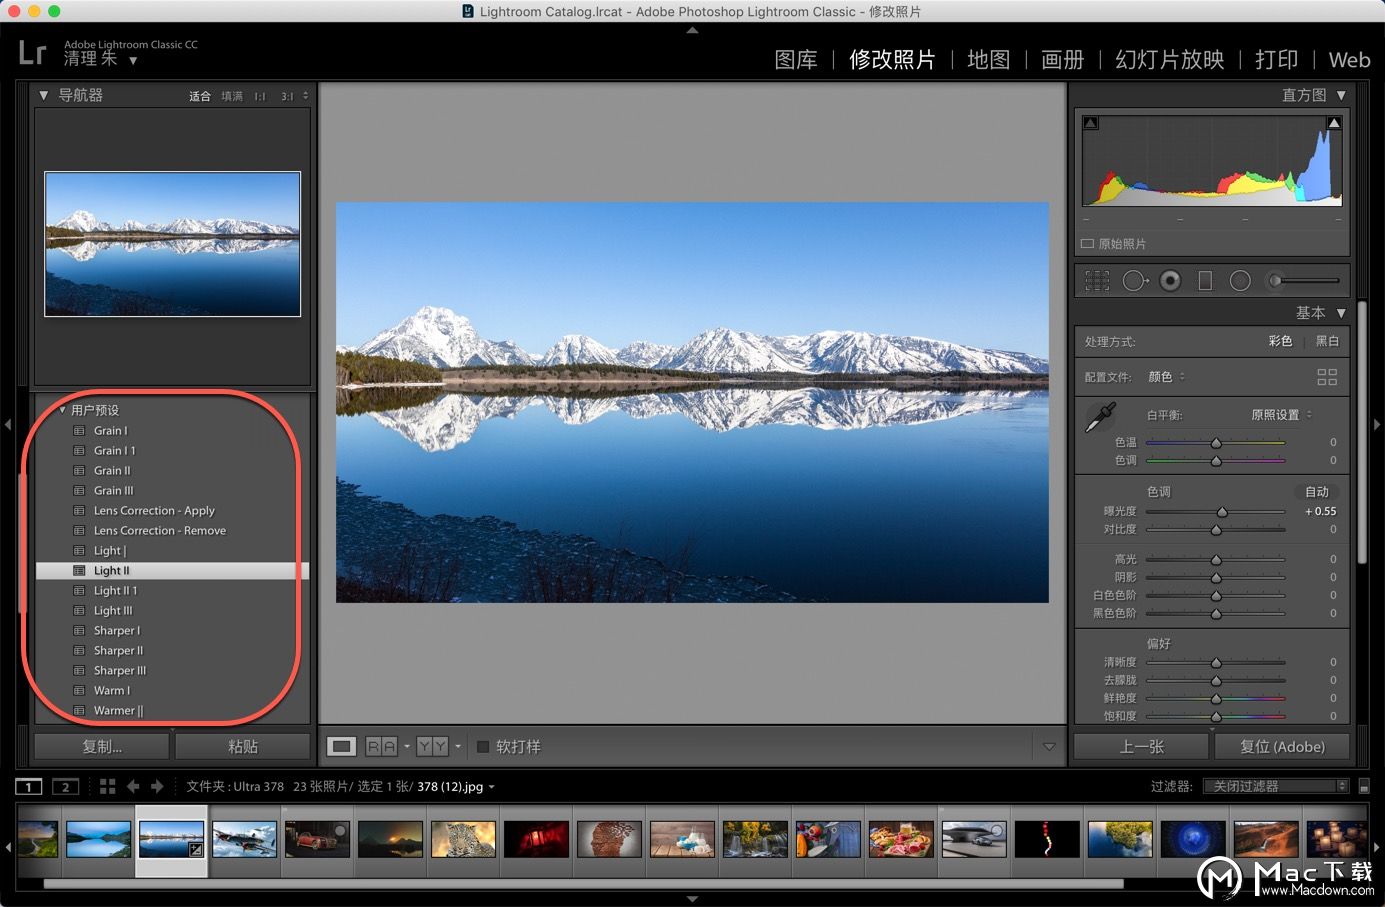Open the profile browser grid icon

(x=1327, y=377)
